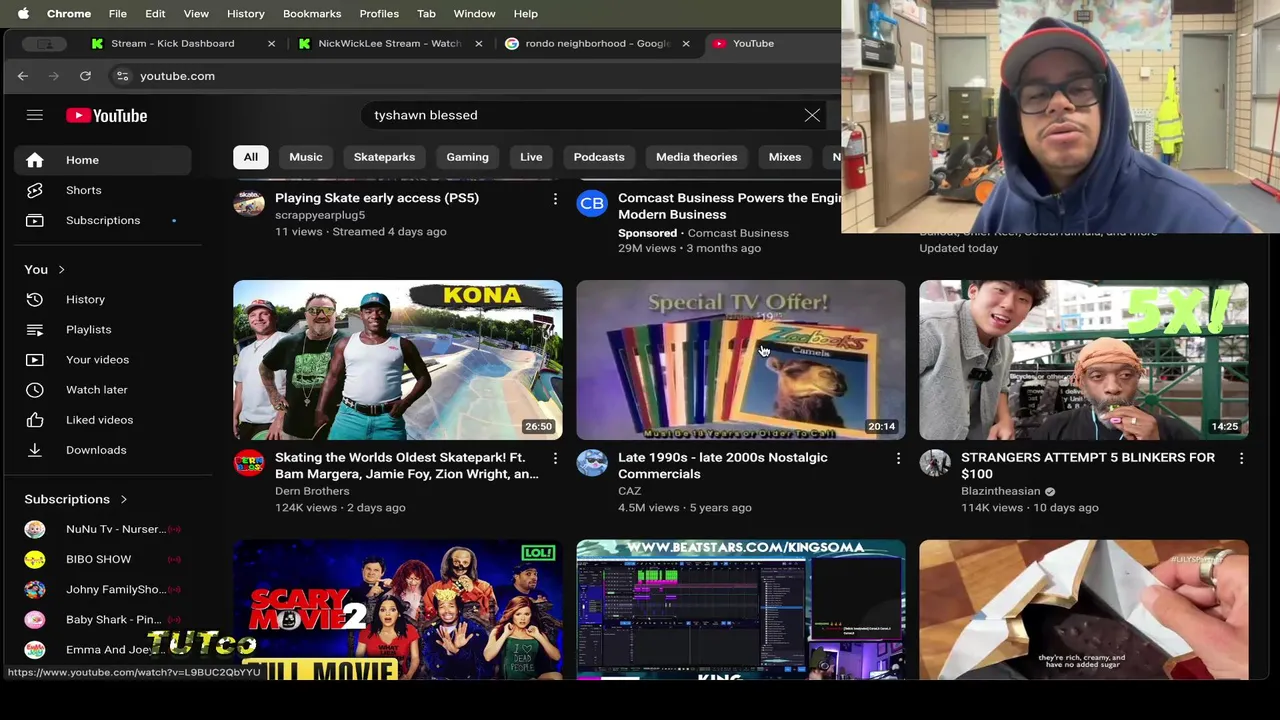The width and height of the screenshot is (1280, 720).
Task: Expand the Subscriptions section chevron
Action: tap(124, 499)
